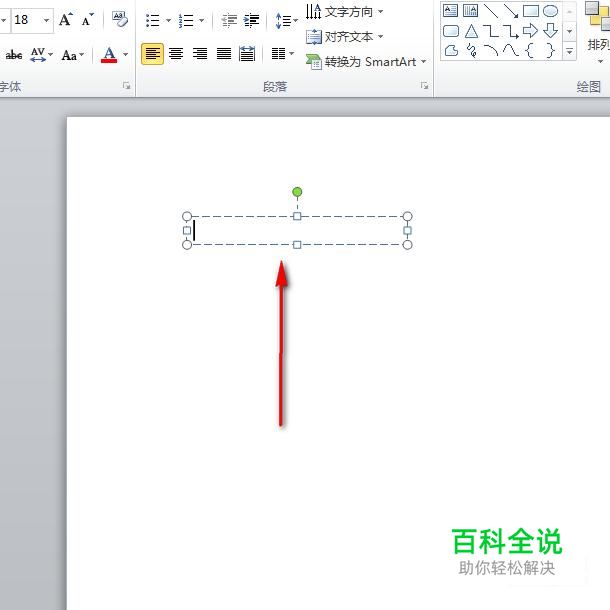Screen dimensions: 610x610
Task: Open the font color dropdown arrow
Action: [125, 54]
